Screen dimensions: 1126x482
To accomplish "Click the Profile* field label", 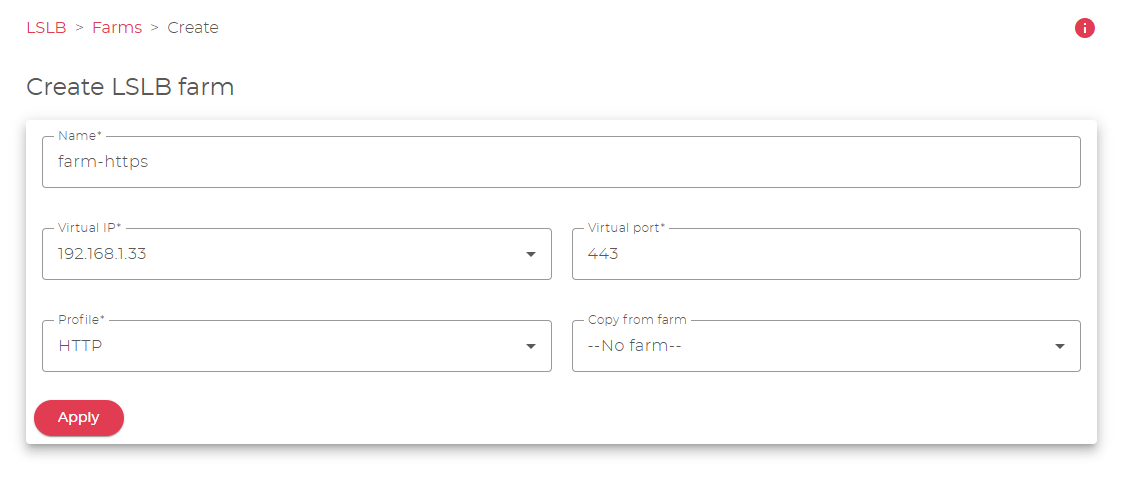I will coord(82,319).
